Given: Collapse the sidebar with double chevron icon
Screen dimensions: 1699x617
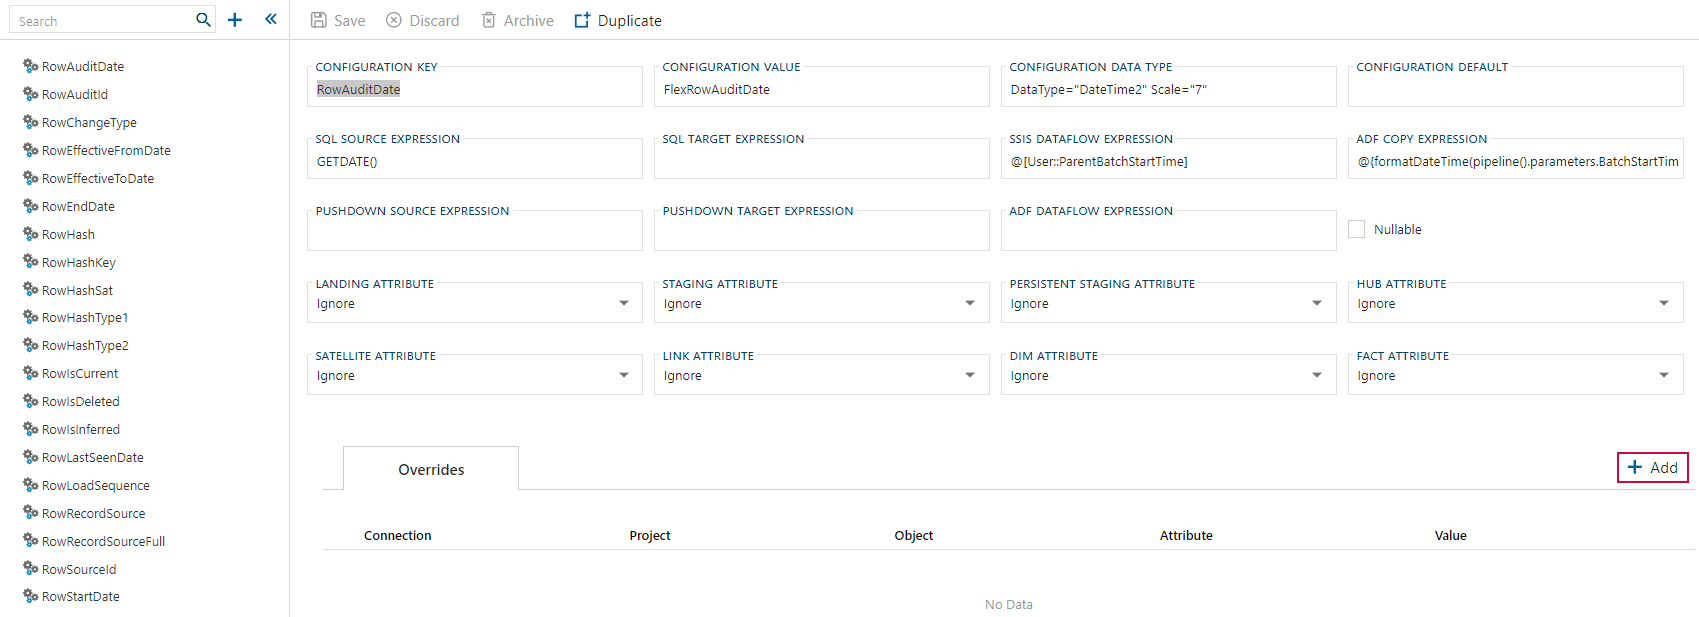Looking at the screenshot, I should click(271, 19).
